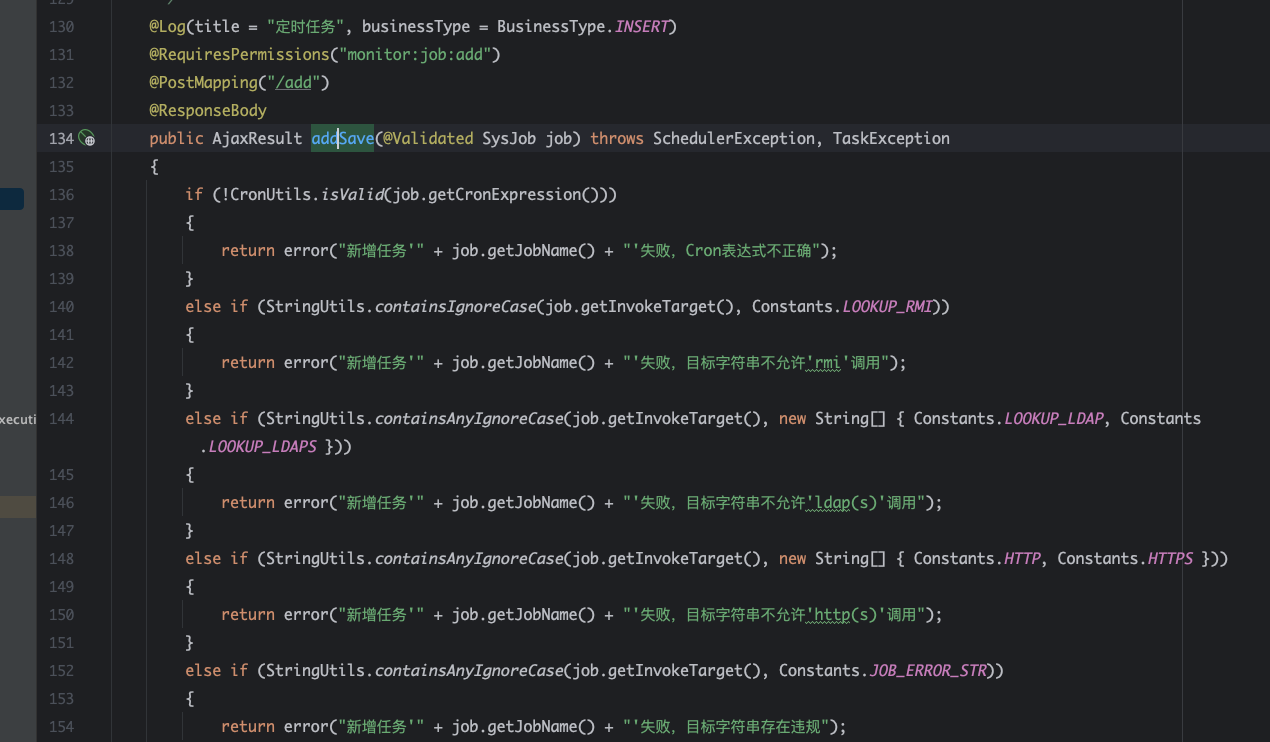The width and height of the screenshot is (1270, 742).
Task: Click the LOOKUP_LDAP constant
Action: [1054, 418]
